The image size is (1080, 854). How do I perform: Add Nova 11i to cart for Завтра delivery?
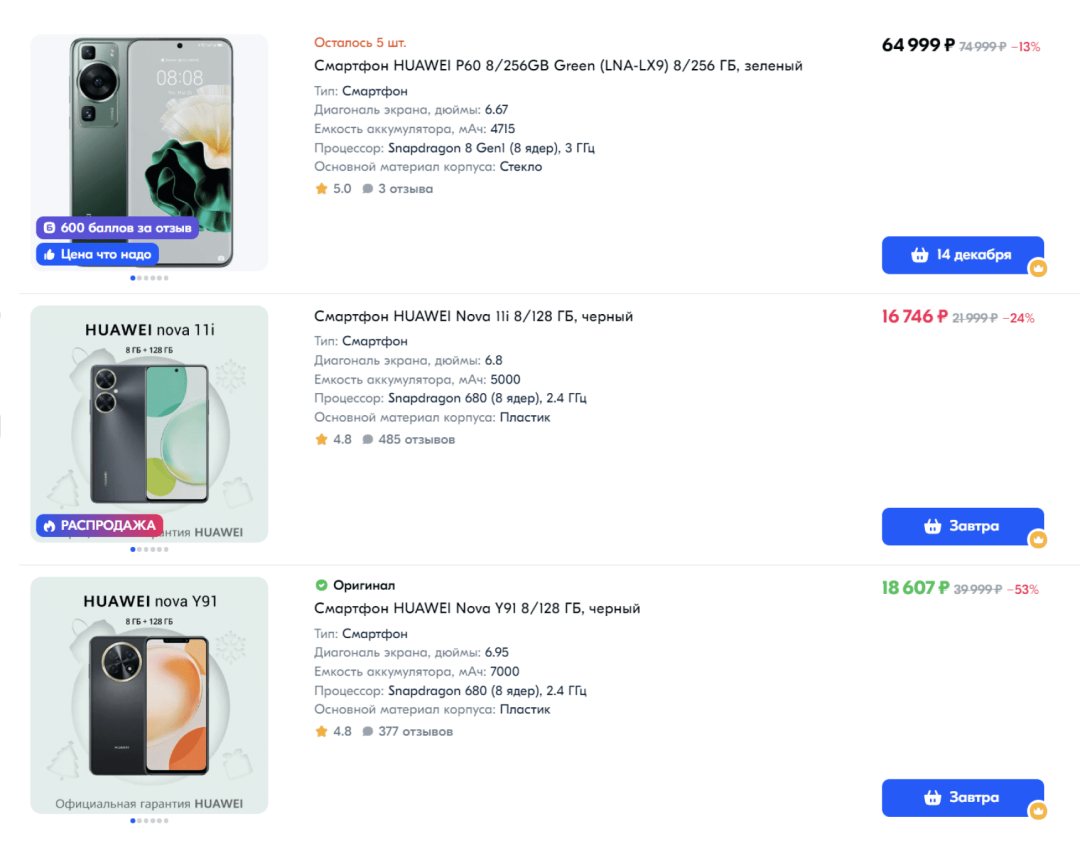(x=961, y=526)
